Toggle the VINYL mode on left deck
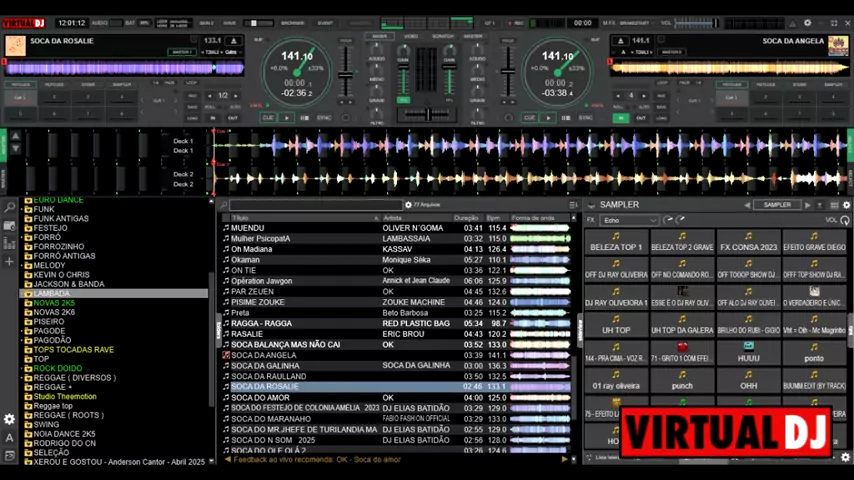This screenshot has height=480, width=854. tap(258, 105)
